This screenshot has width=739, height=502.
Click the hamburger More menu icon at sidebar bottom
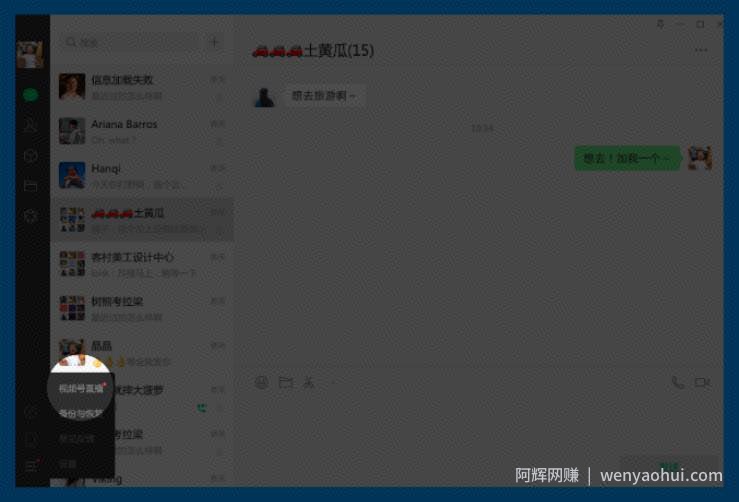31,466
